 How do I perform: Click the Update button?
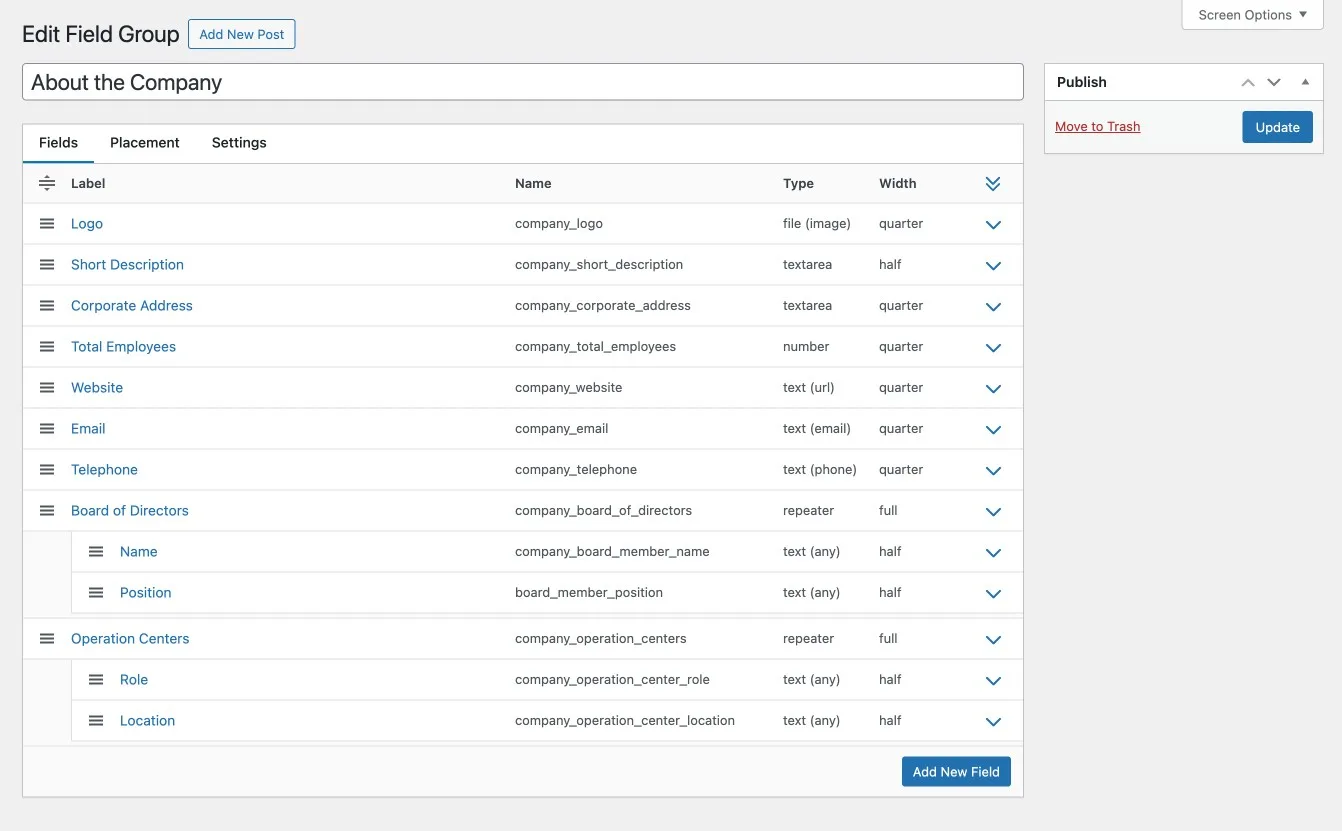click(1277, 127)
